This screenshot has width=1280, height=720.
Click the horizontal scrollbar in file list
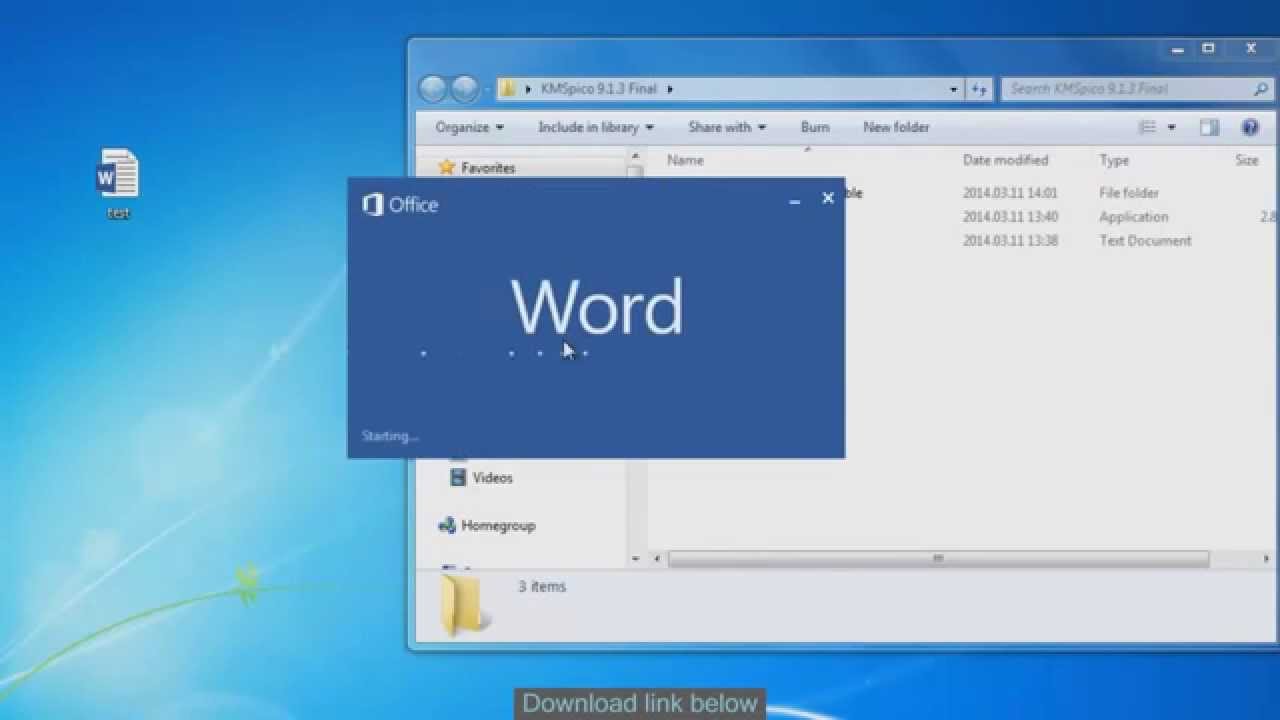coord(938,559)
